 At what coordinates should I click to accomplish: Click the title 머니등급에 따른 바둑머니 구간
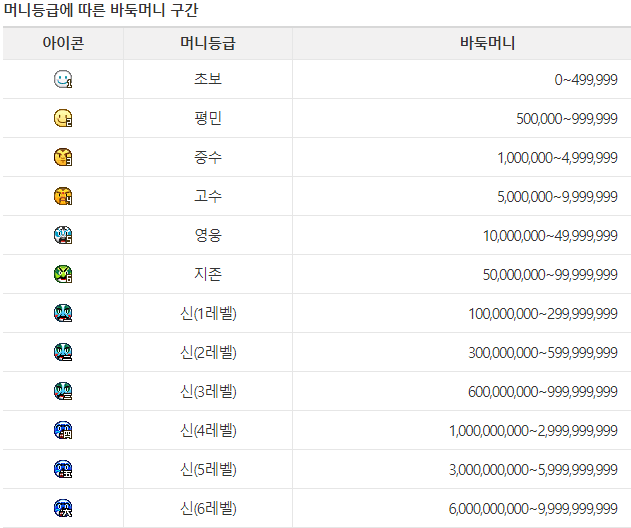coord(101,10)
